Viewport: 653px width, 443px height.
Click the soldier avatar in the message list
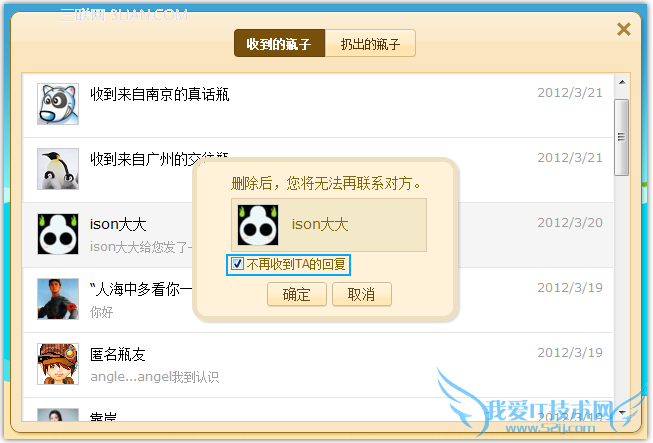pyautogui.click(x=58, y=299)
